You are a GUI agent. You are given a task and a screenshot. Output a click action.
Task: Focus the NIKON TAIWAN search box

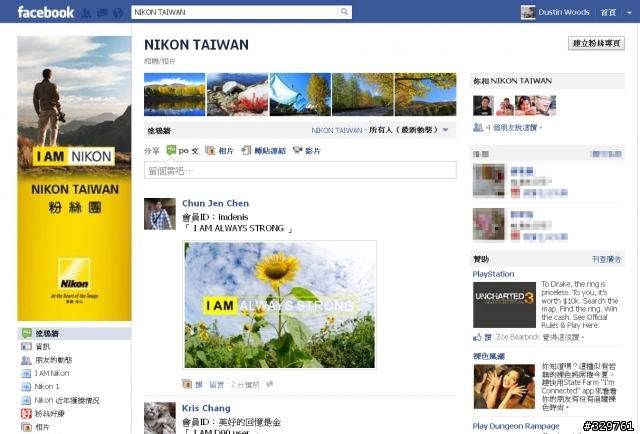[234, 12]
